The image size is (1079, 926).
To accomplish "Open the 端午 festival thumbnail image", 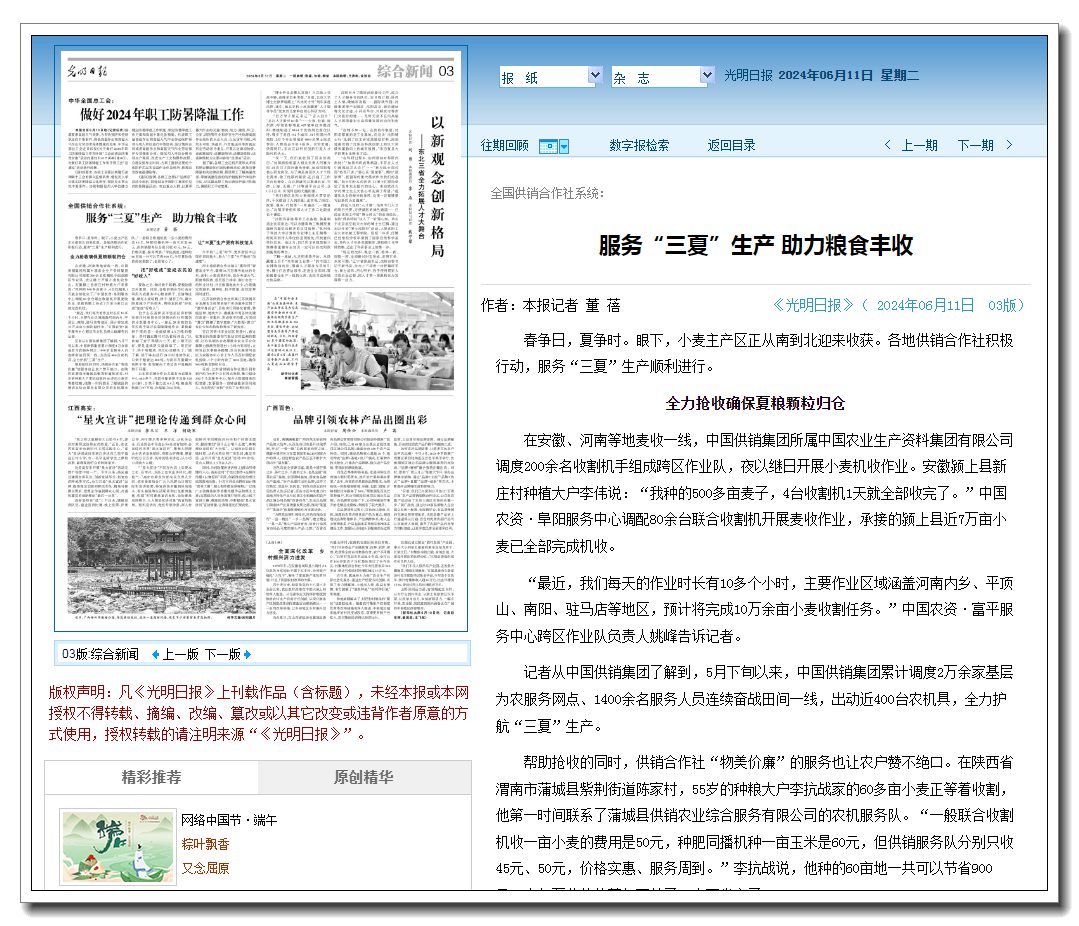I will coord(118,846).
